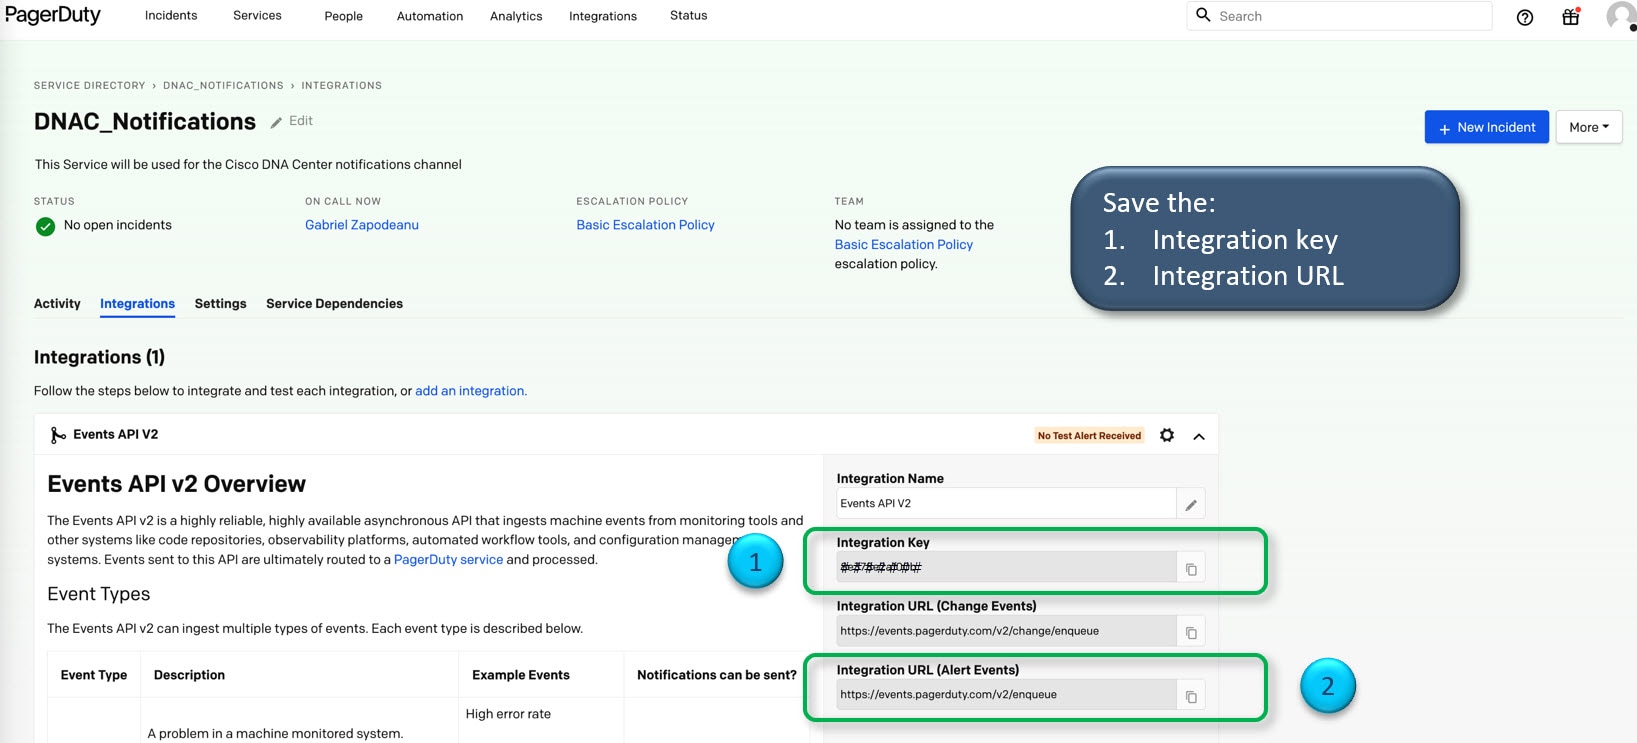Click the Integrations (1) heading
Viewport: 1637px width, 743px height.
(100, 357)
